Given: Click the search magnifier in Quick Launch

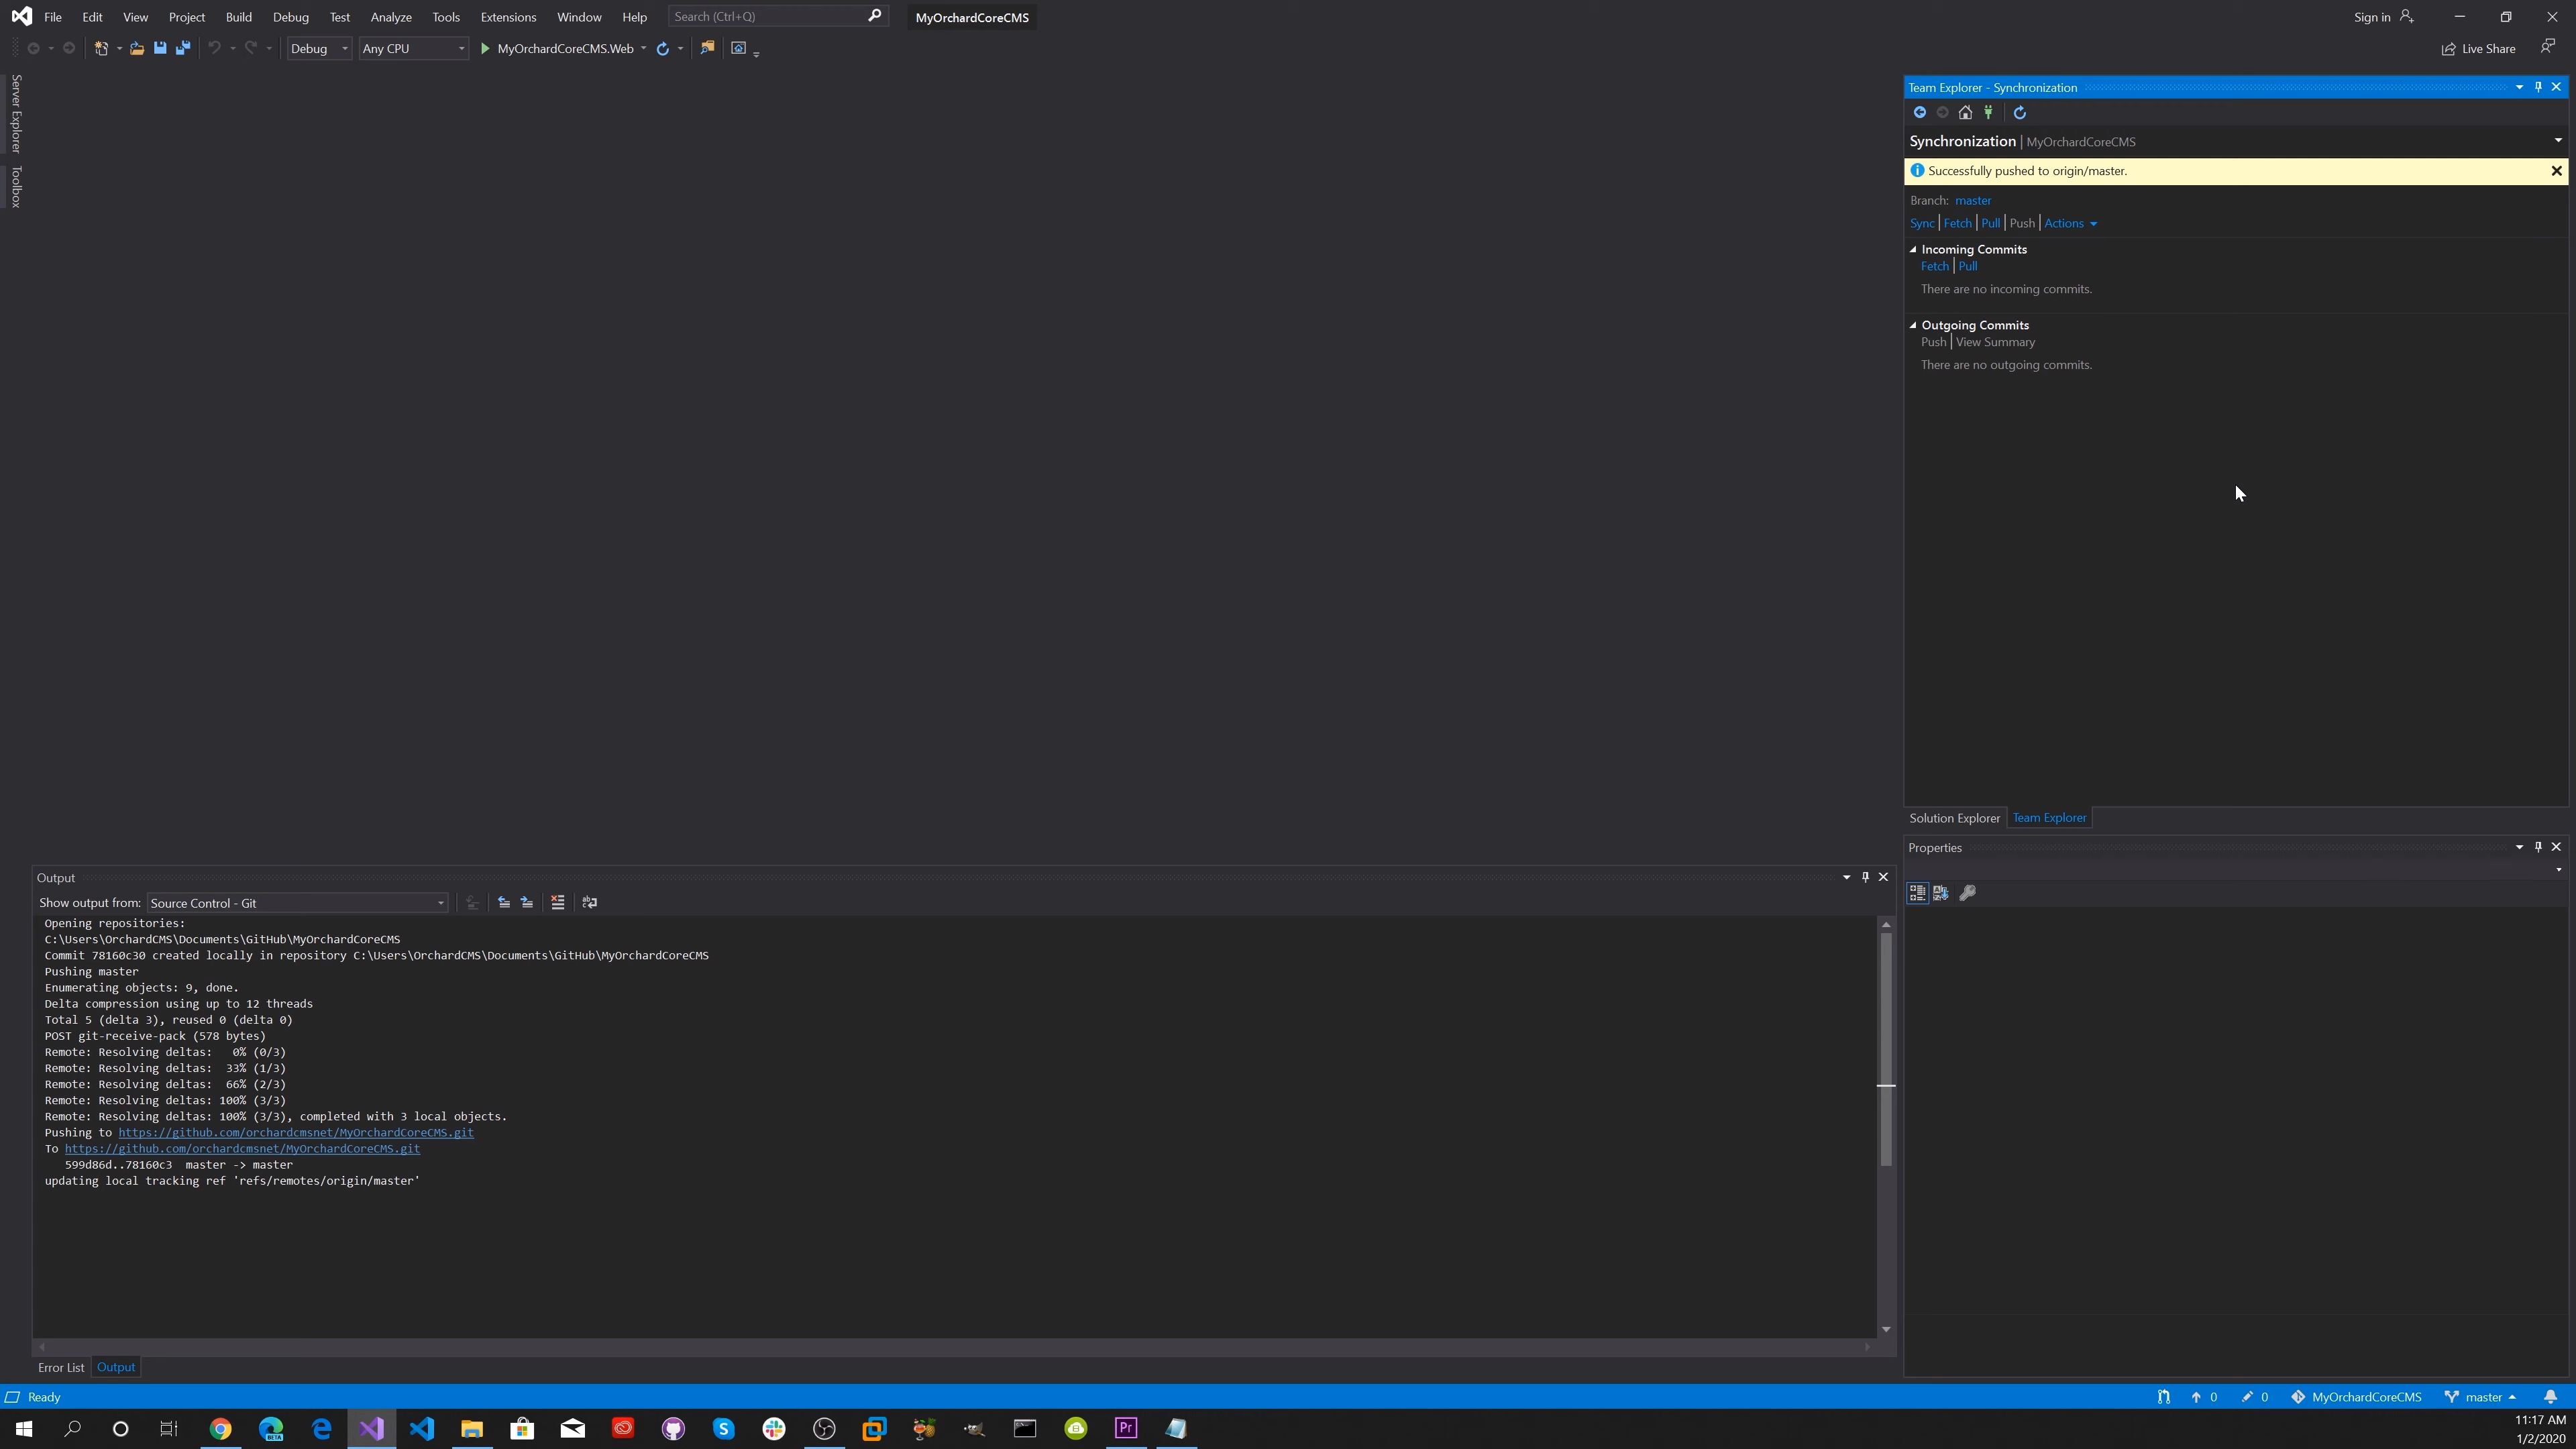Looking at the screenshot, I should tap(875, 16).
